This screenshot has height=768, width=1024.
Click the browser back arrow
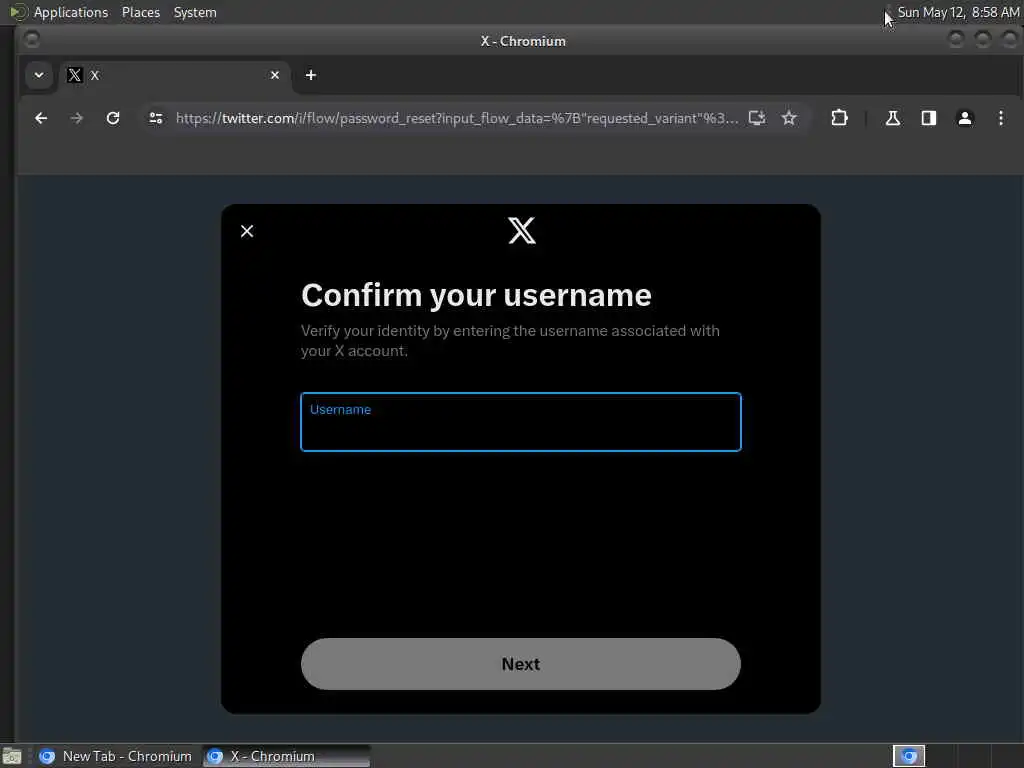(41, 118)
